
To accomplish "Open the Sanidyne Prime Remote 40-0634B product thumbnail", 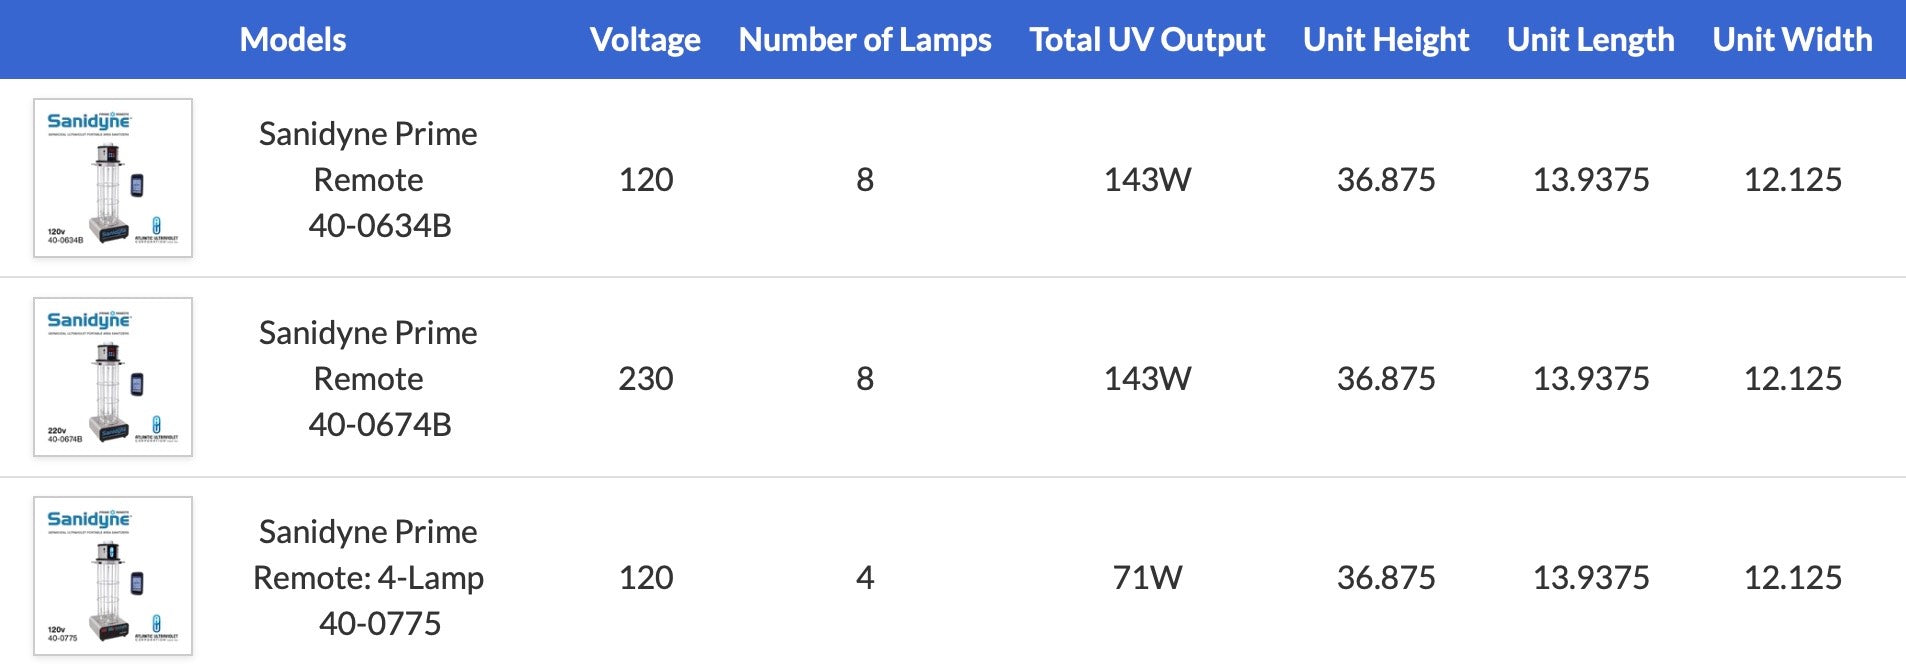I will 113,178.
